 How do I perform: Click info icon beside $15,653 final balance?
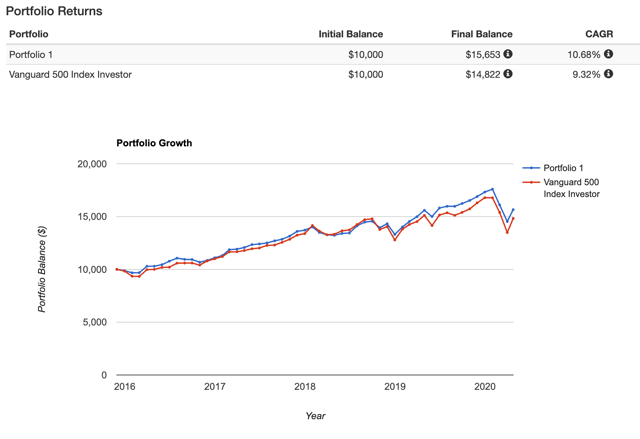pyautogui.click(x=508, y=54)
